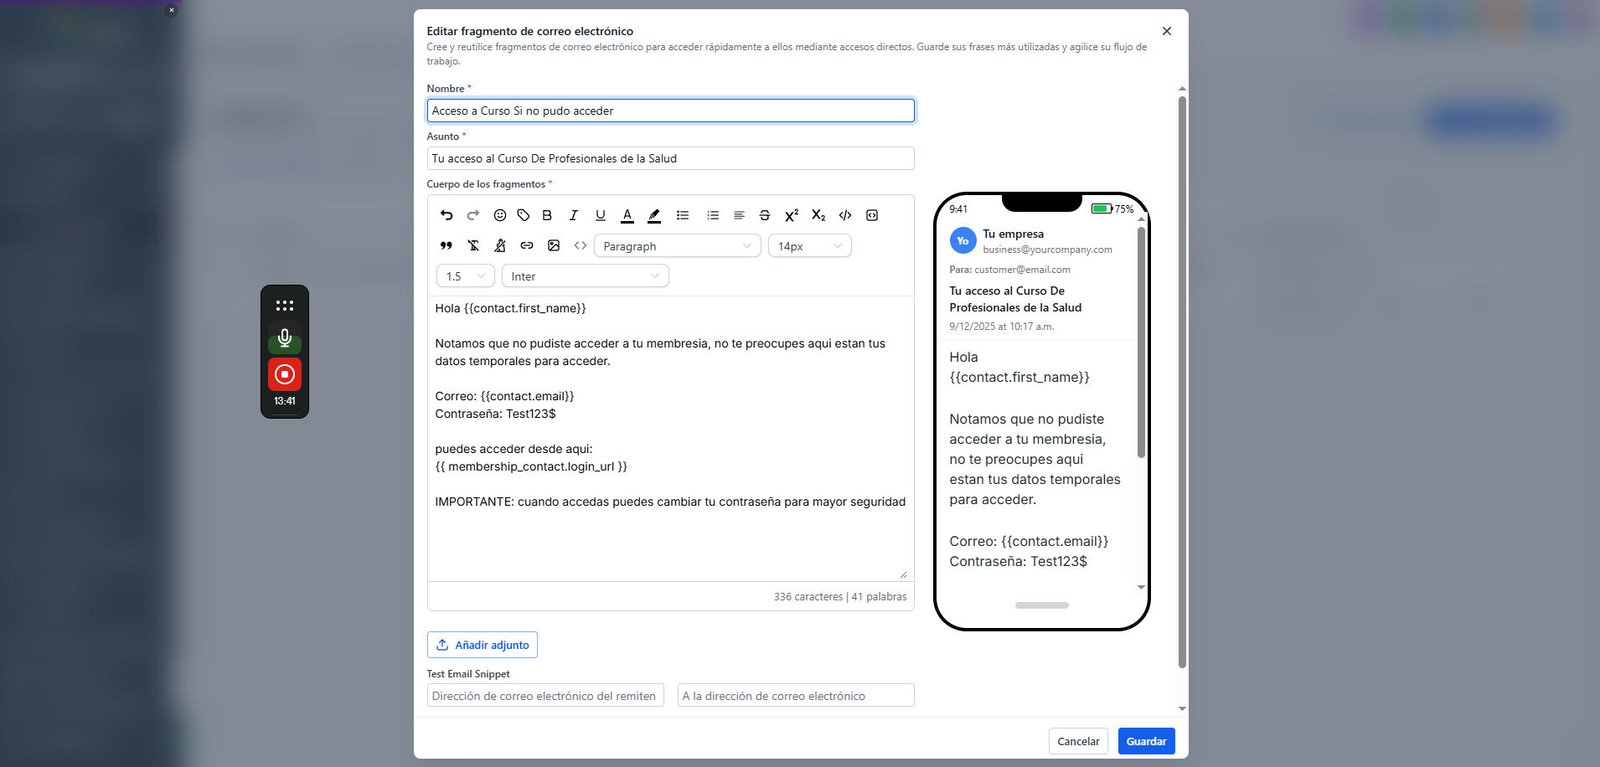
Task: Toggle underline formatting
Action: pyautogui.click(x=600, y=215)
